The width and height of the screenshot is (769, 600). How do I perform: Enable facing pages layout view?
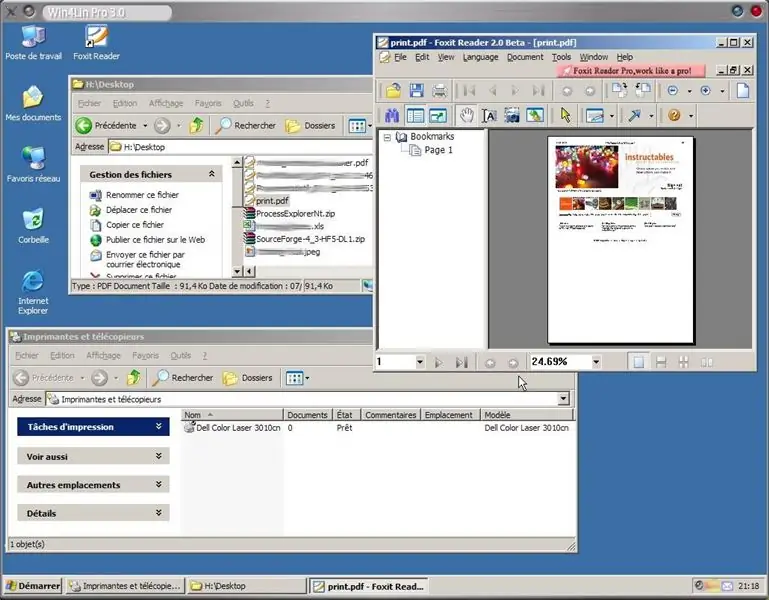[x=707, y=363]
